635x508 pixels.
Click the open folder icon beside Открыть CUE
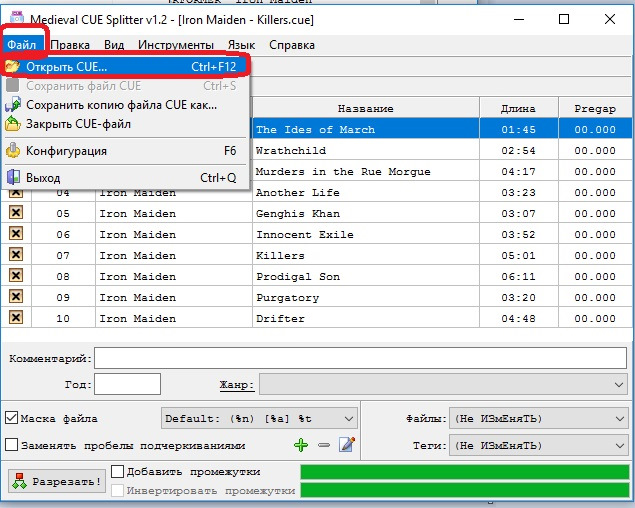pyautogui.click(x=13, y=66)
